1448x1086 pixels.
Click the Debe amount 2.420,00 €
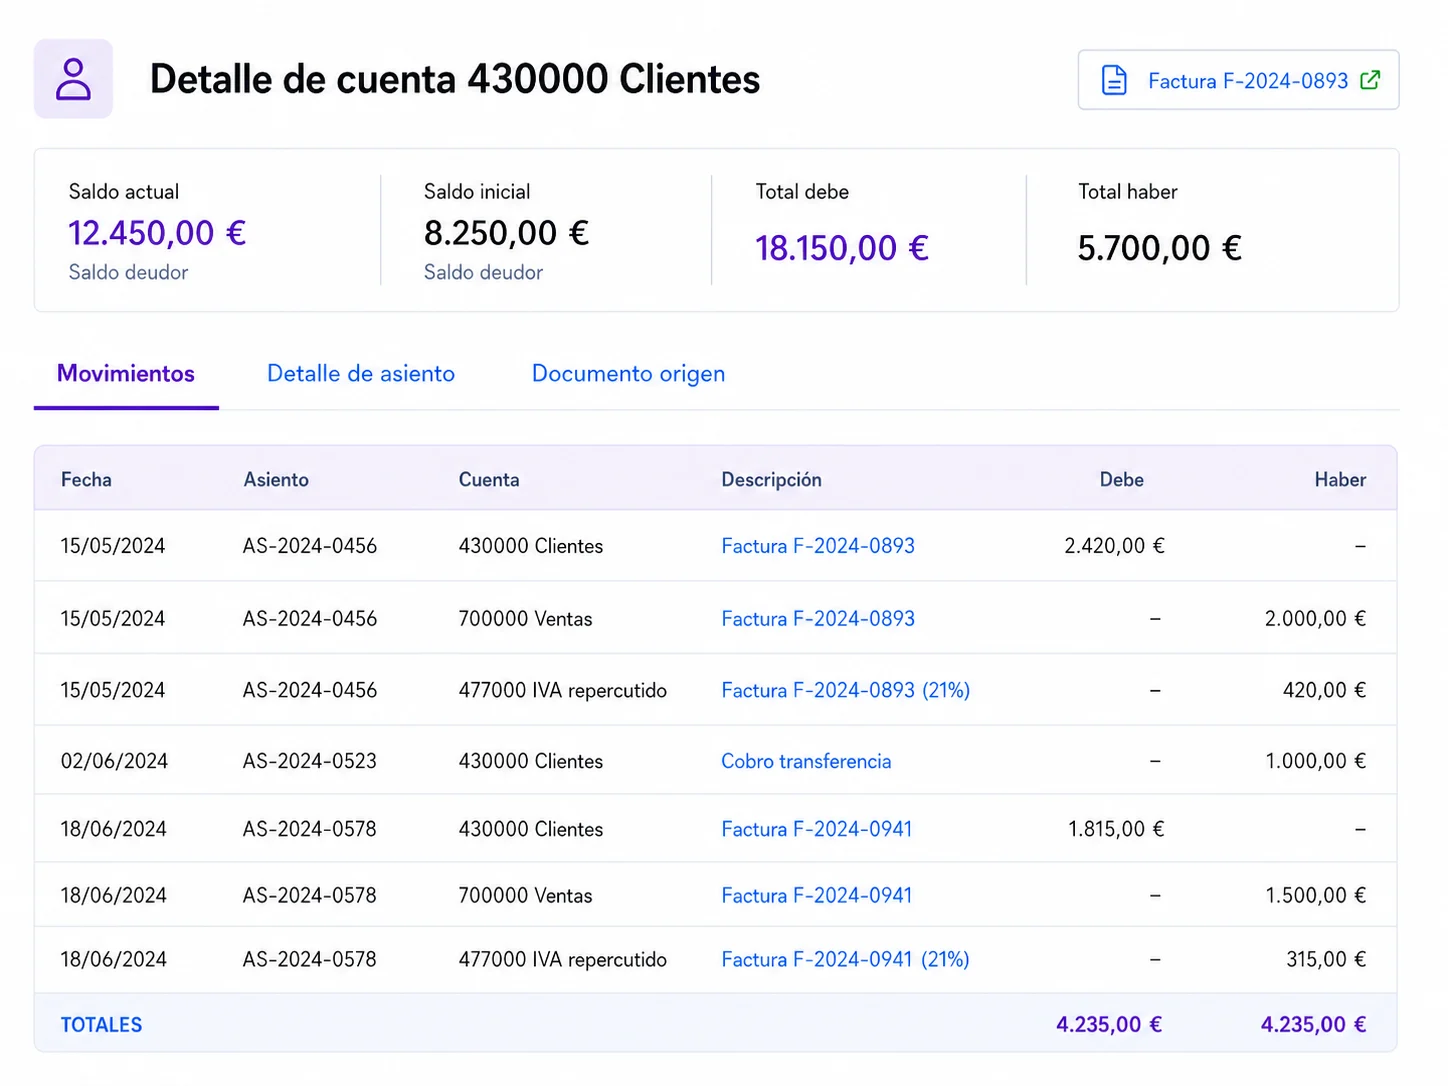click(x=1114, y=546)
